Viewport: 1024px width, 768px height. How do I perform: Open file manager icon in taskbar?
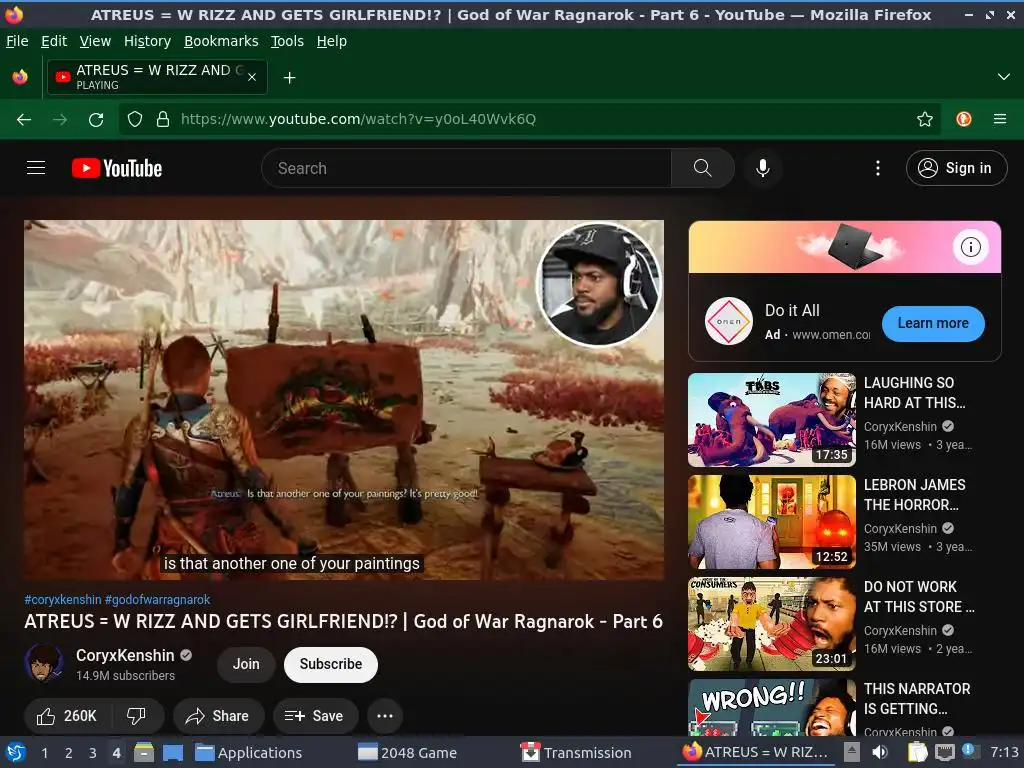coord(144,752)
